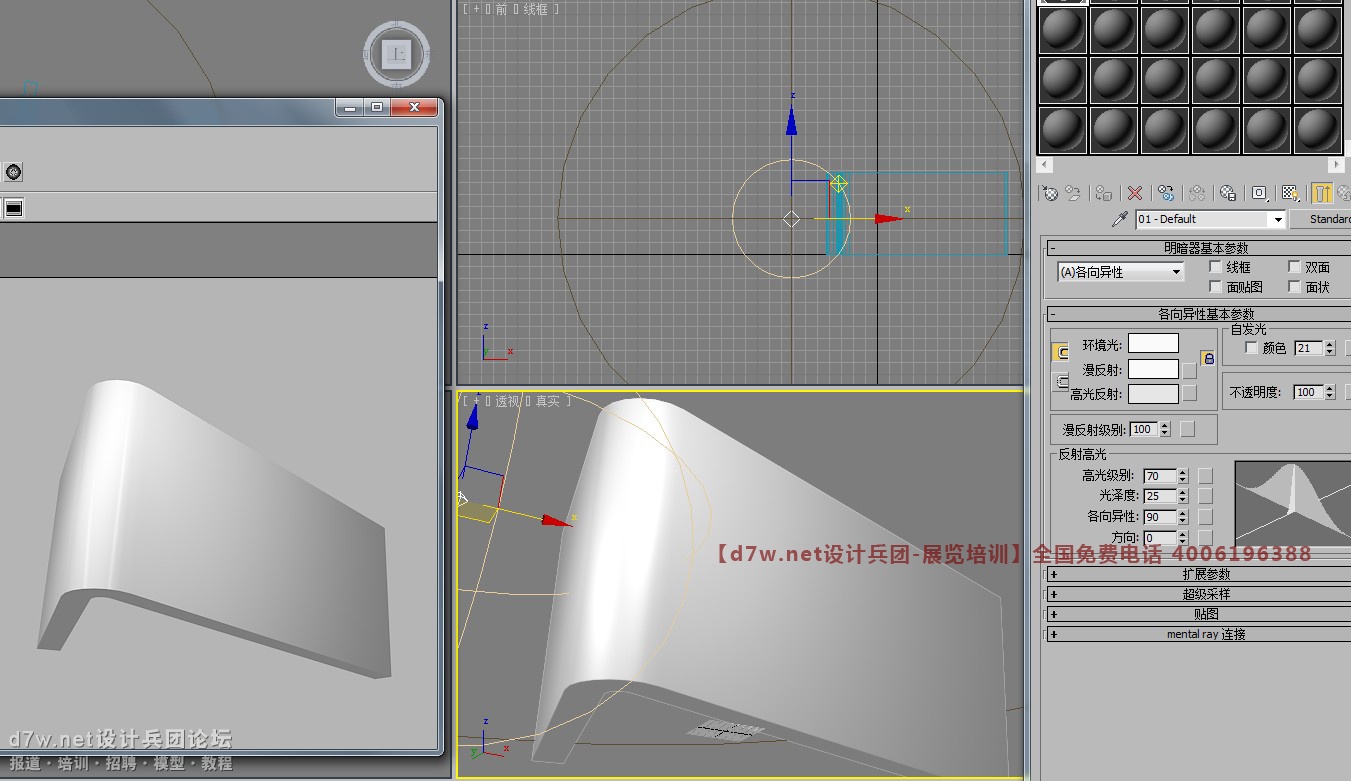Viewport: 1351px width, 781px height.
Task: Expand the 贴图 rollout
Action: click(1198, 614)
